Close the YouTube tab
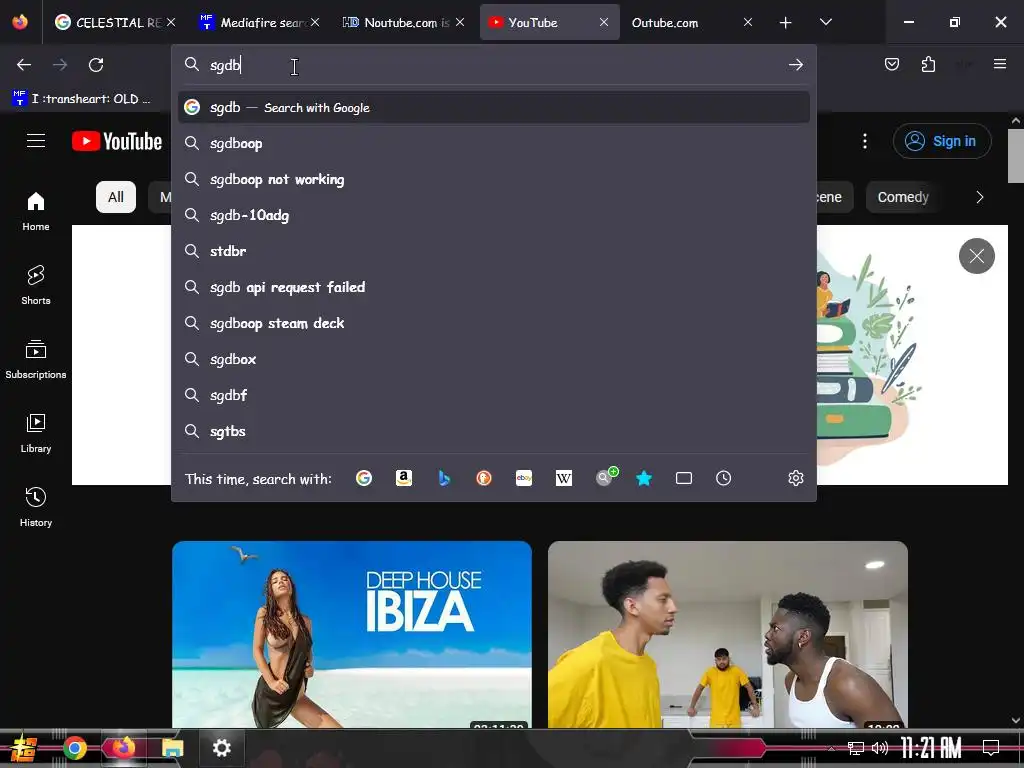The height and width of the screenshot is (768, 1024). (x=603, y=22)
